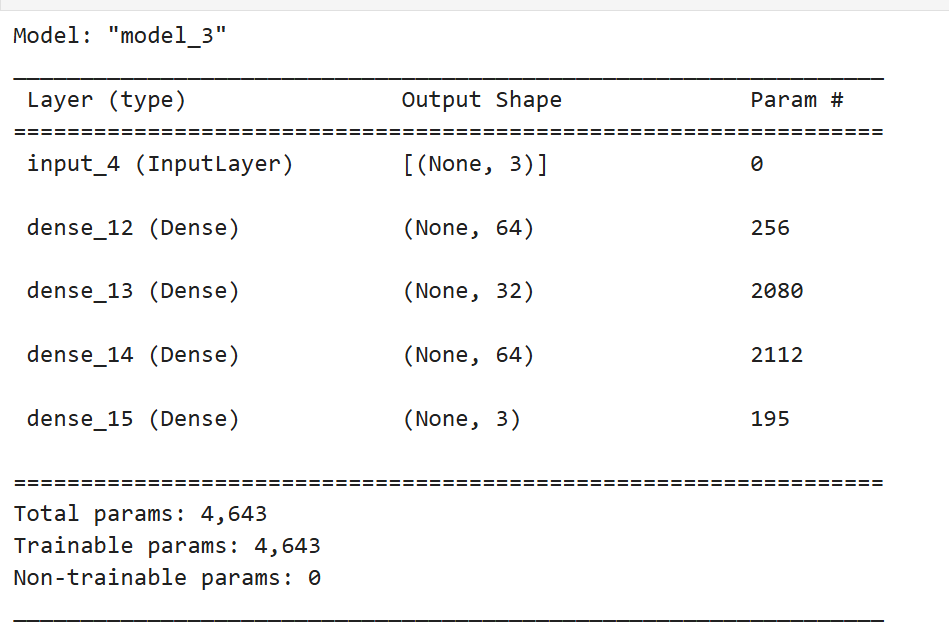Screen dimensions: 949x638
Task: Click the "Layer (type)" column header
Action: 106,100
